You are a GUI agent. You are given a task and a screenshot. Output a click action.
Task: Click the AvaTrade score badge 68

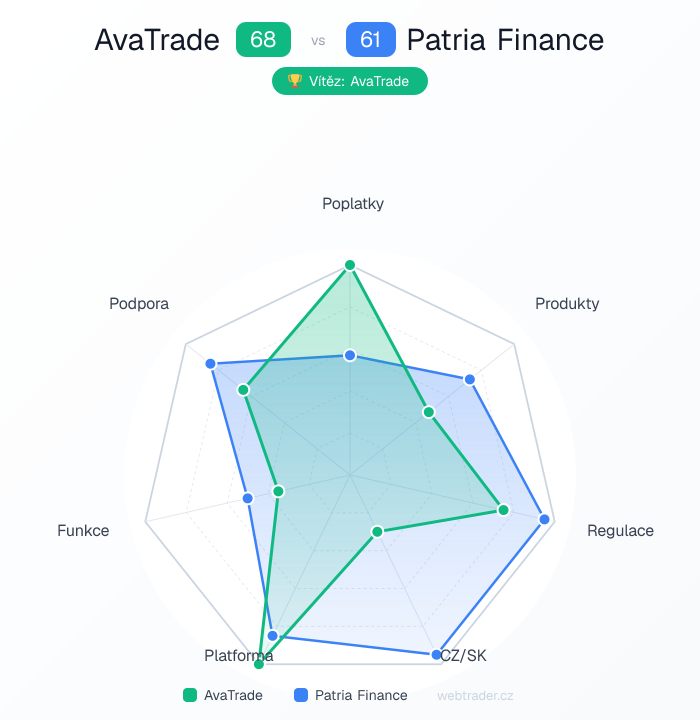(x=263, y=40)
